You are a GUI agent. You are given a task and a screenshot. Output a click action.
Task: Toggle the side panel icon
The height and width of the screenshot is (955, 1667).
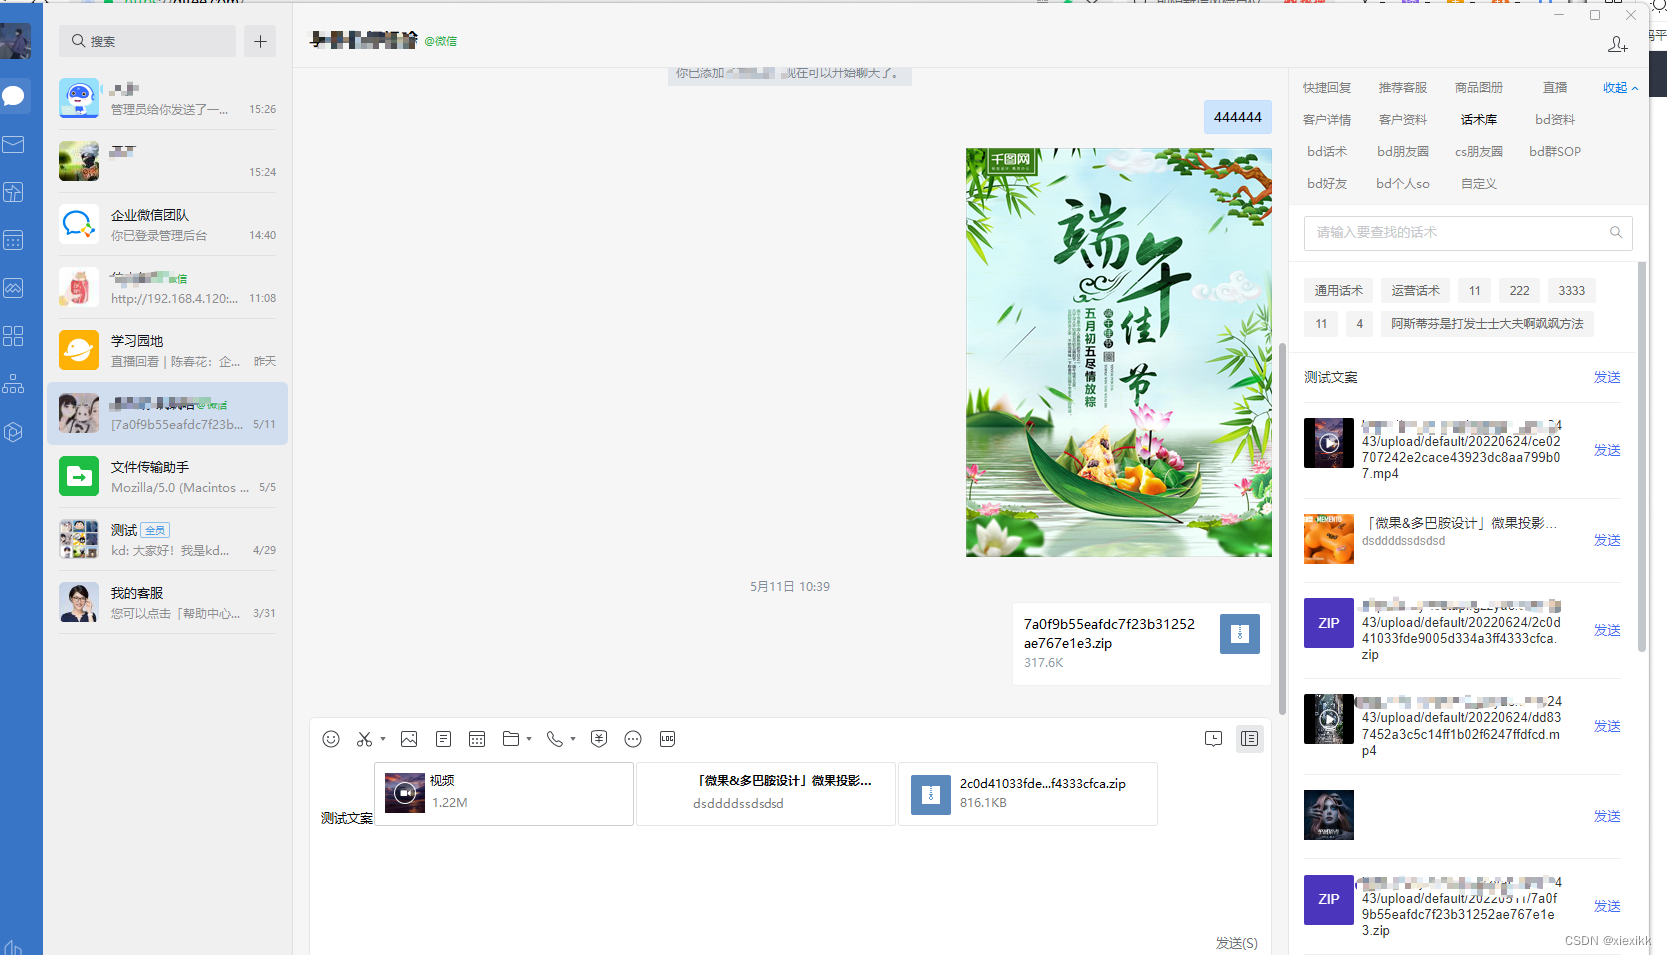click(x=1249, y=739)
